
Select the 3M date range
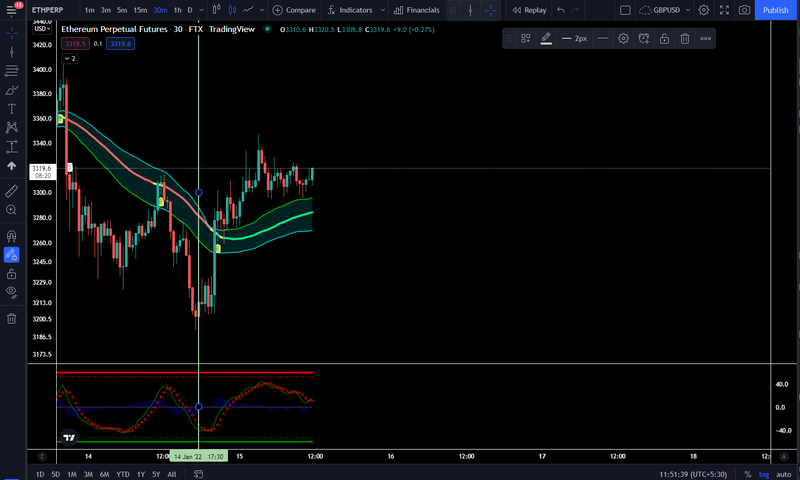coord(88,474)
